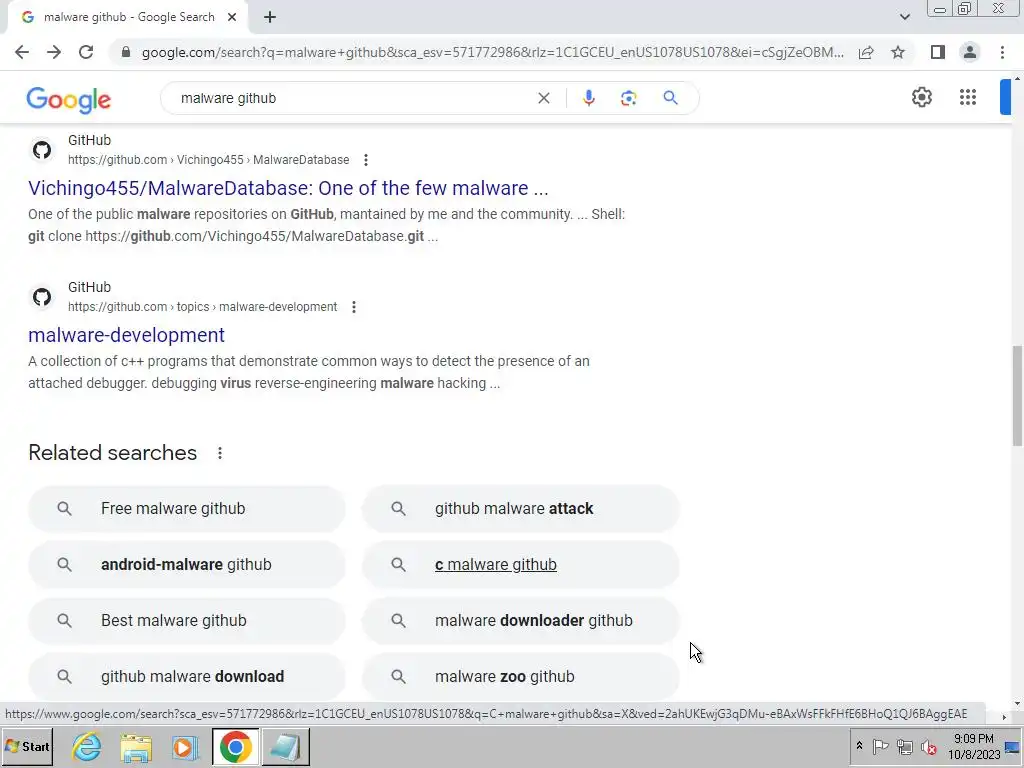Open the tab search dropdown arrow
1024x768 pixels.
(904, 17)
